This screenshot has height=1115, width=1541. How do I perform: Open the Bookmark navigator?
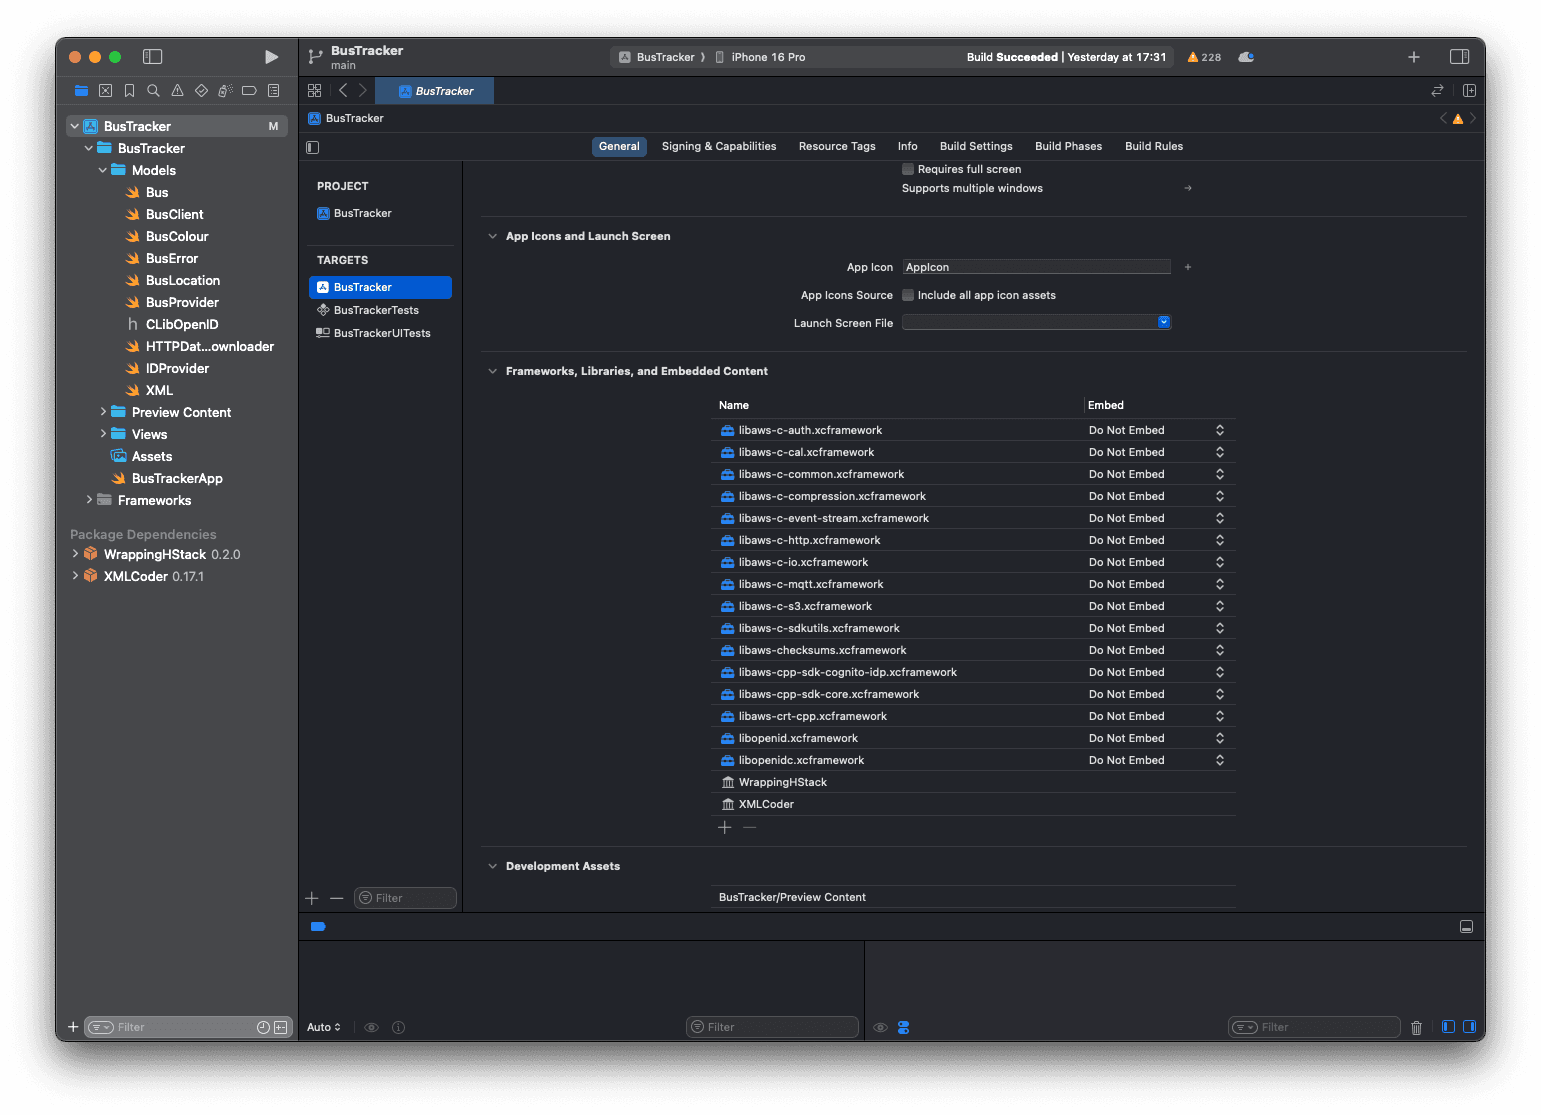pos(129,91)
